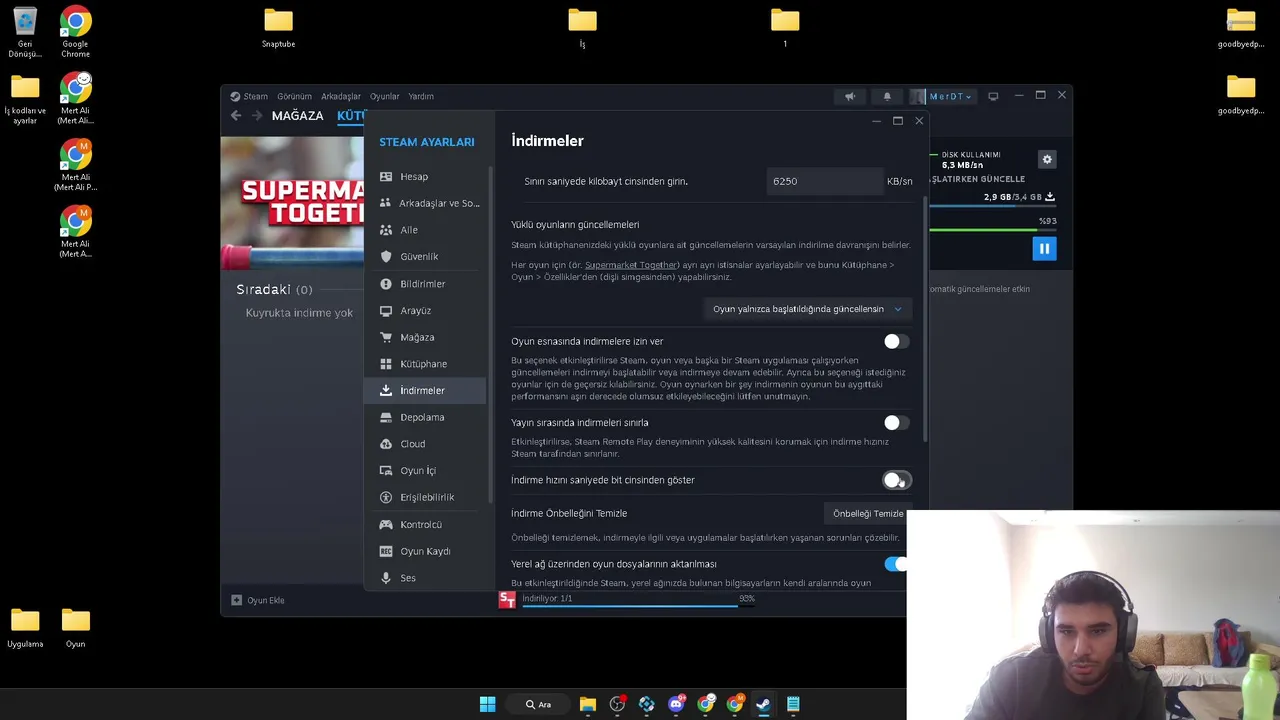The width and height of the screenshot is (1280, 720).
Task: Click the green %93 progress bar
Action: pos(992,230)
